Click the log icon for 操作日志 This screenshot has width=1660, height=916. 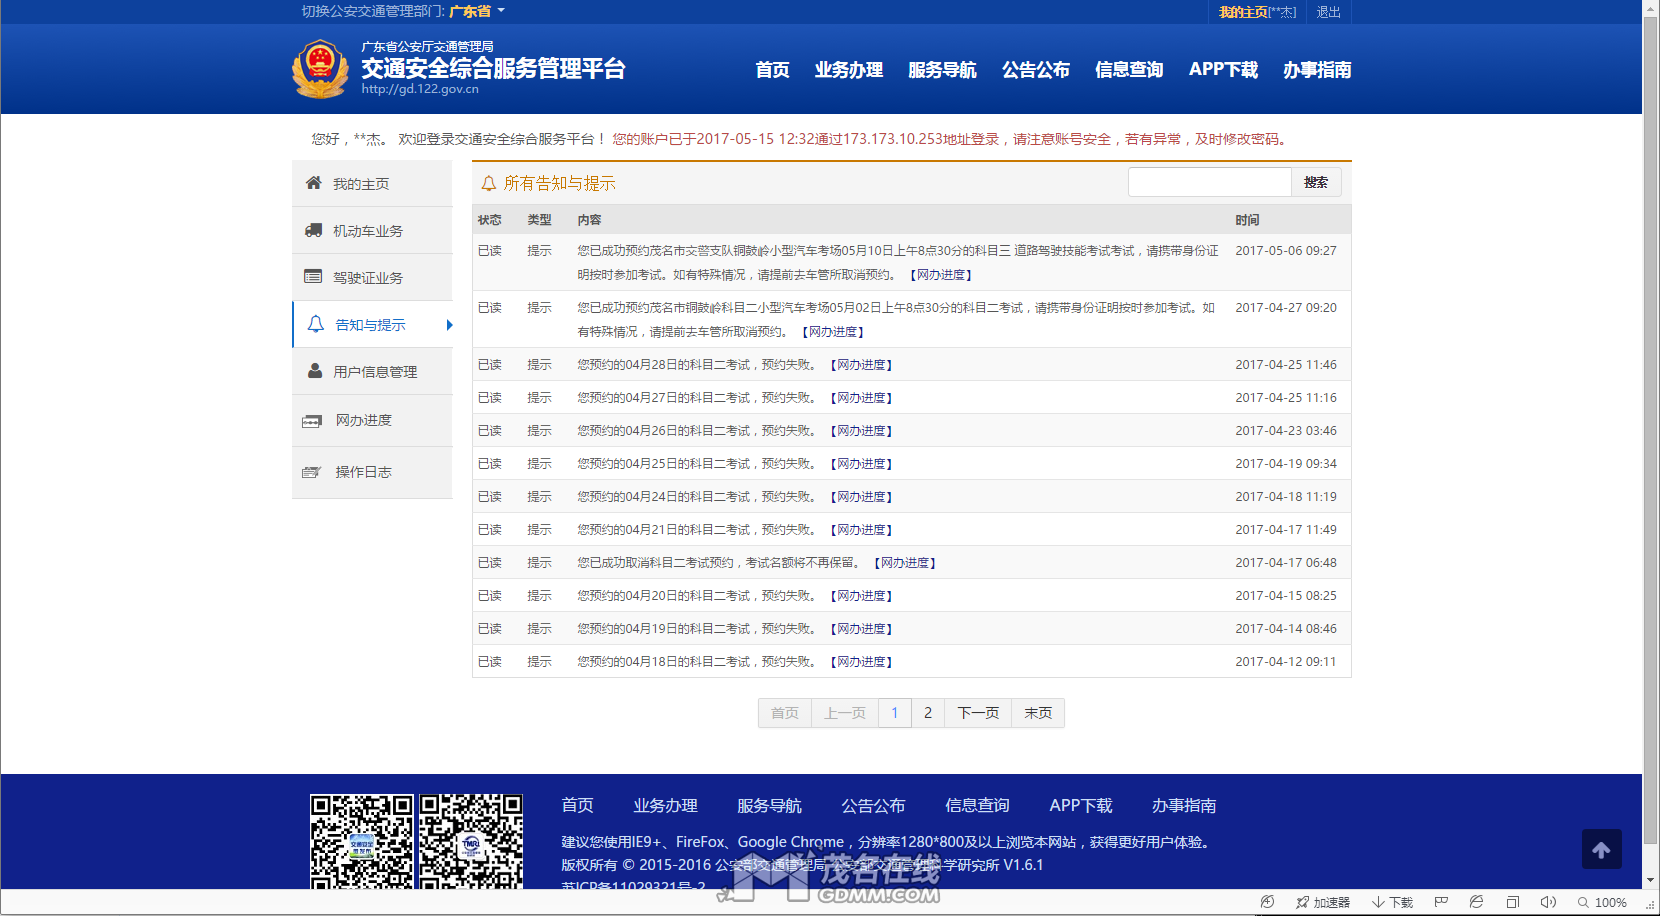[312, 472]
